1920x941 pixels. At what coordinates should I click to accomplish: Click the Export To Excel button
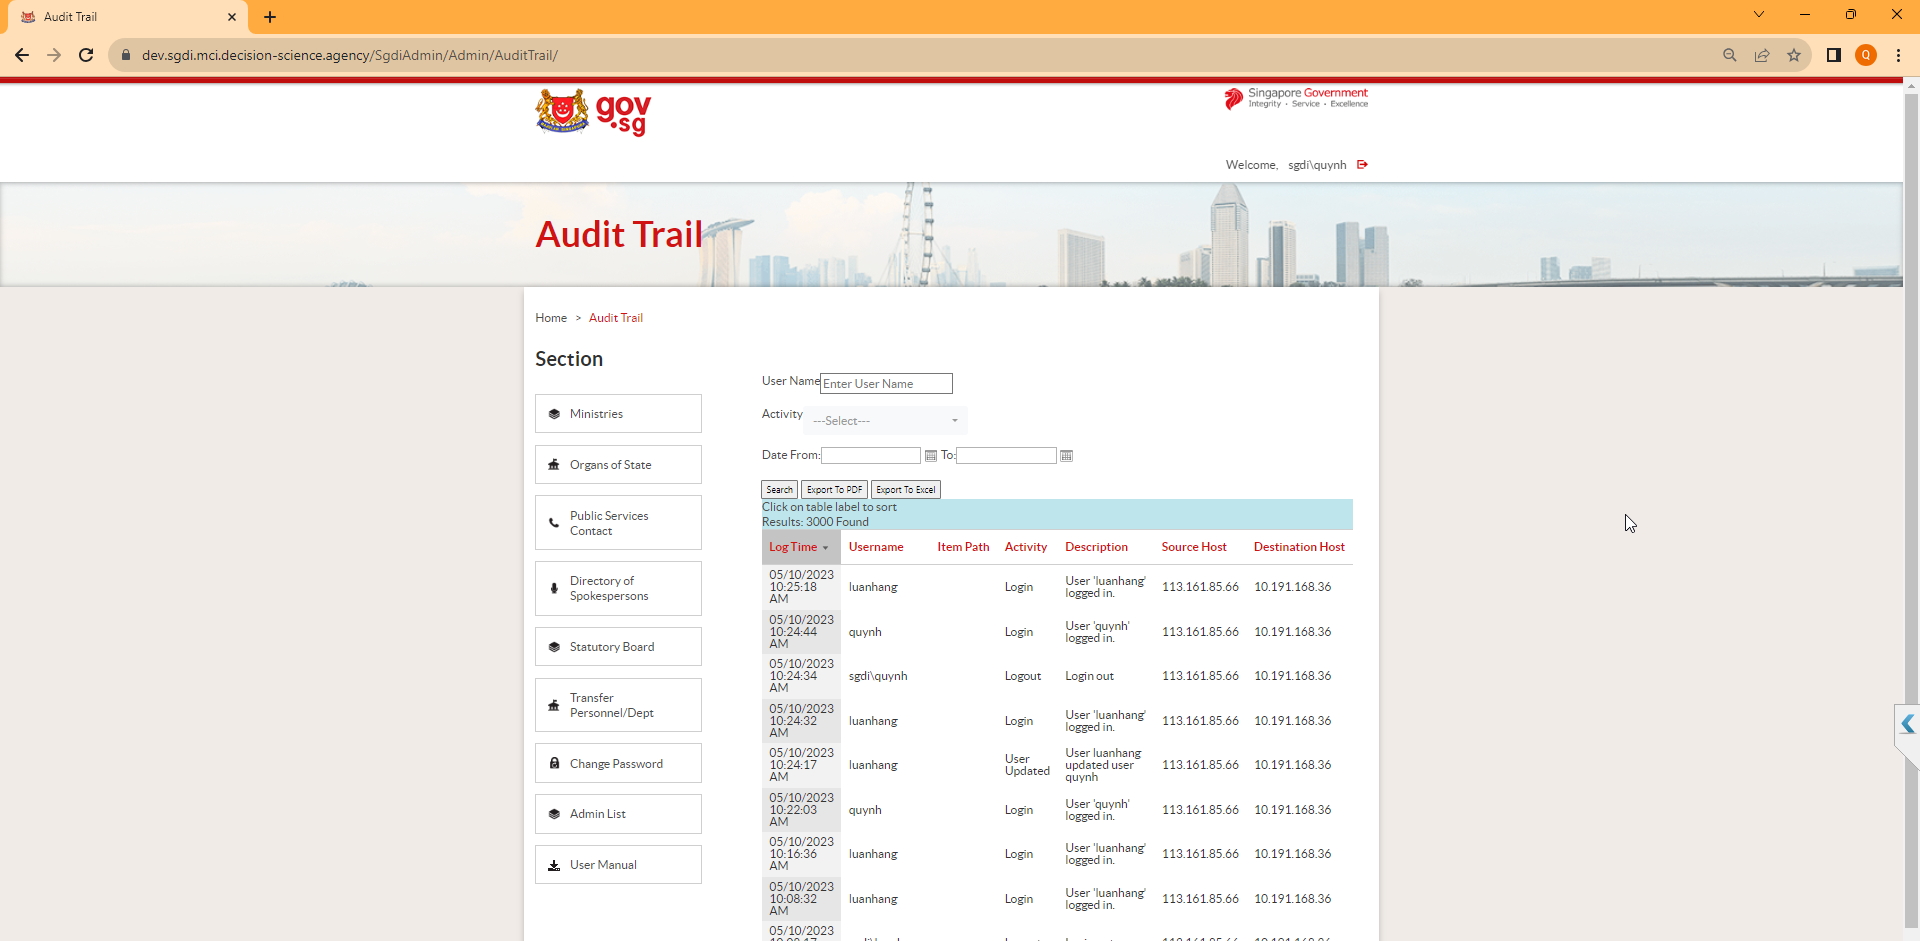(x=905, y=490)
